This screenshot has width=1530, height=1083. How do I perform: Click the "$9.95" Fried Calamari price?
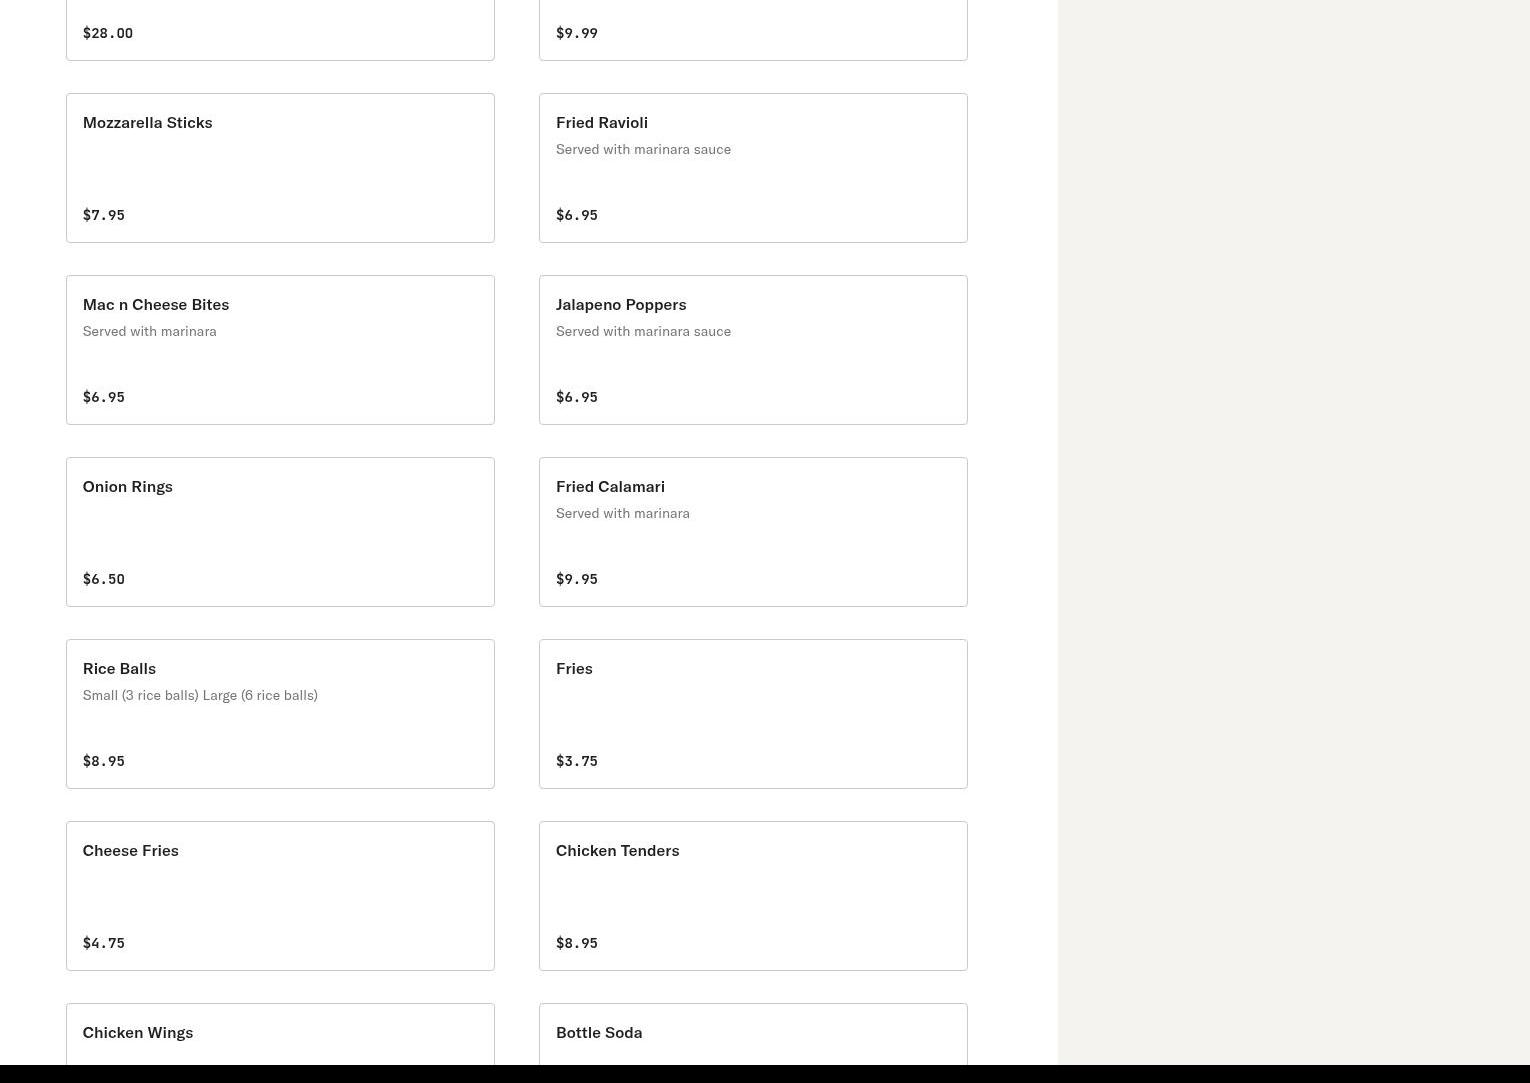(577, 579)
